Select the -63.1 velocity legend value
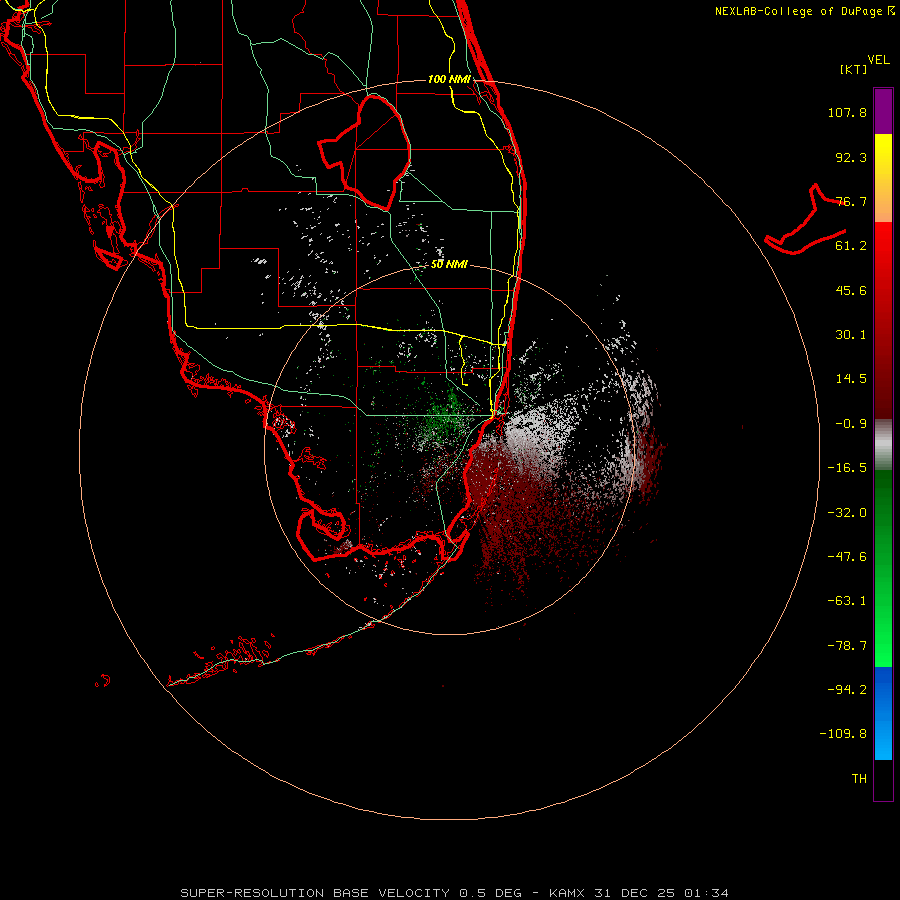Screen dimensions: 900x900 847,601
